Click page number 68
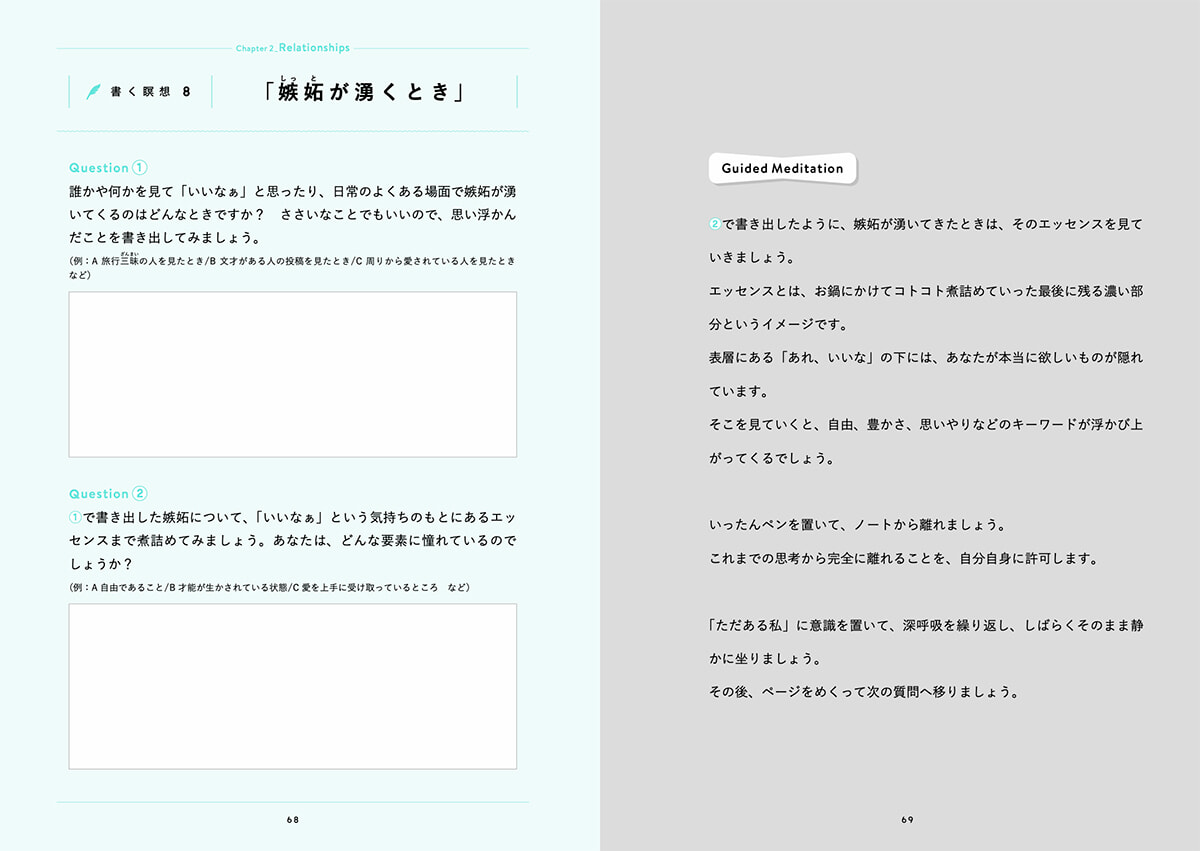Screen dimensions: 1200x851 [292, 819]
